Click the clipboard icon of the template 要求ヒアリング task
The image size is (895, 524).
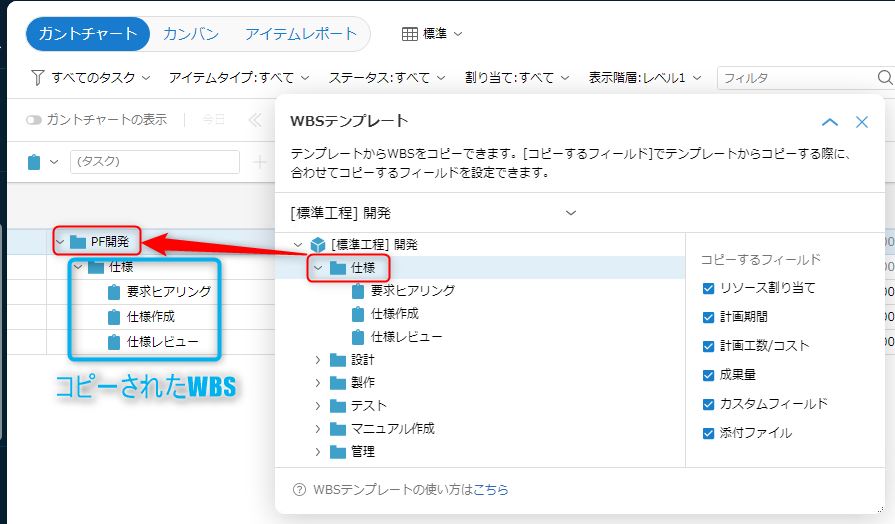tap(358, 291)
